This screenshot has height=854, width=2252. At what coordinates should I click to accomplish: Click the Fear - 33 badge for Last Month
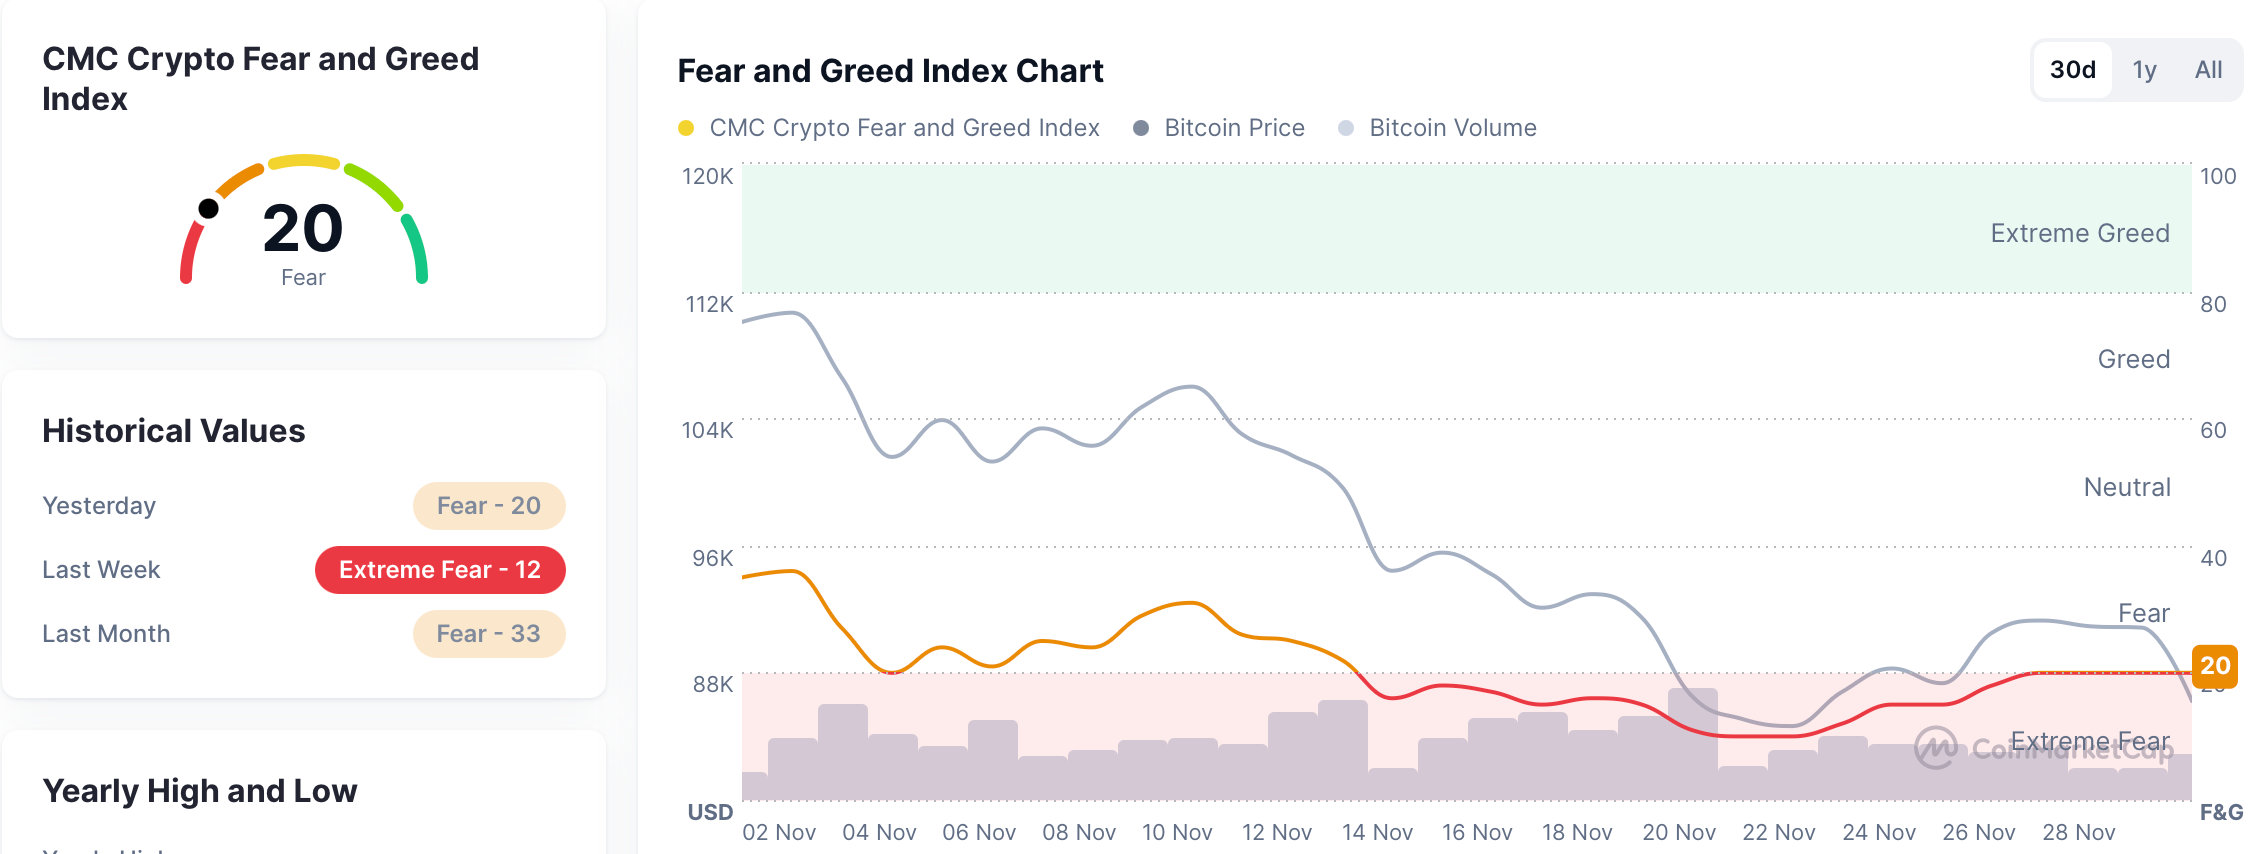pyautogui.click(x=489, y=633)
